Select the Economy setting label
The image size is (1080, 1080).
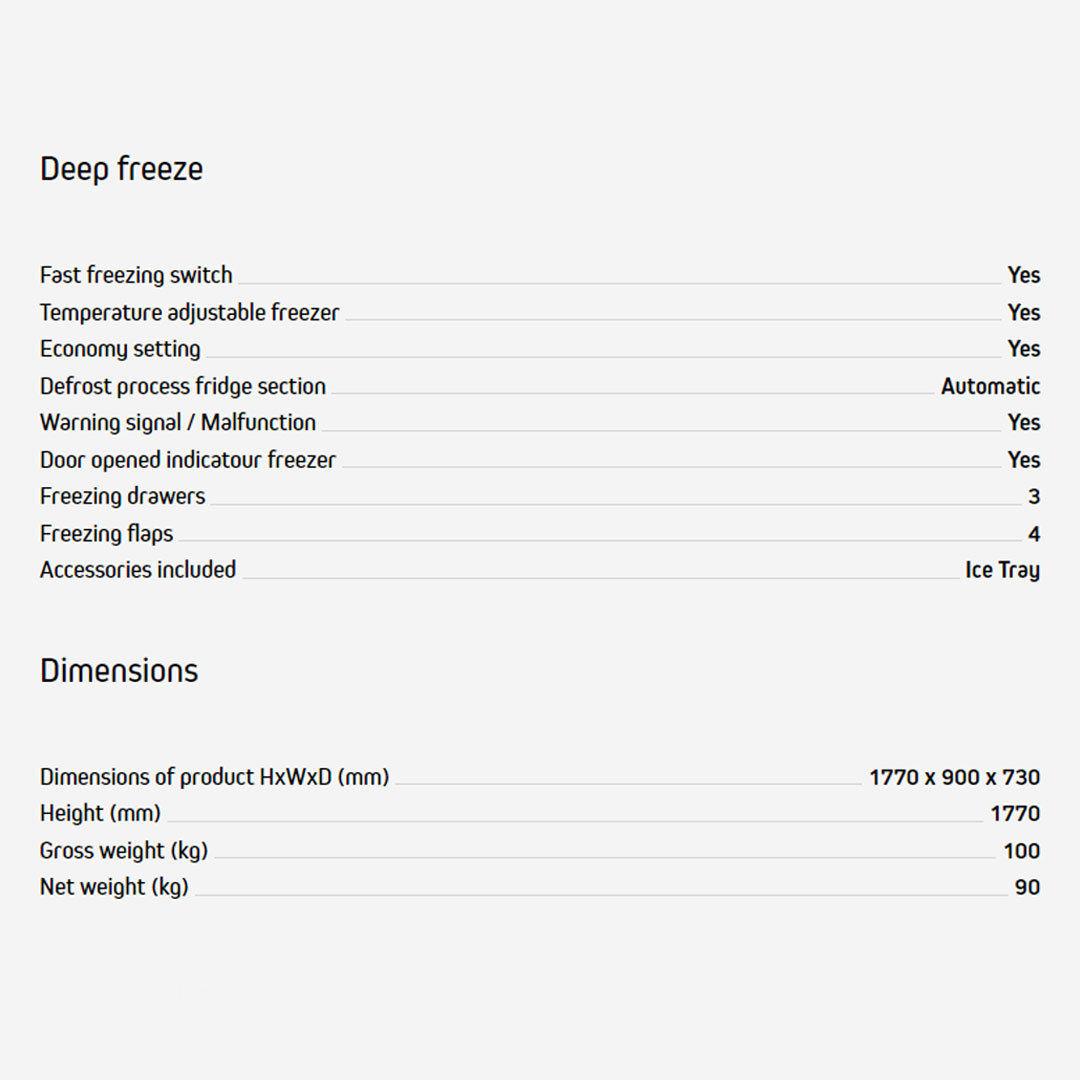[x=120, y=349]
